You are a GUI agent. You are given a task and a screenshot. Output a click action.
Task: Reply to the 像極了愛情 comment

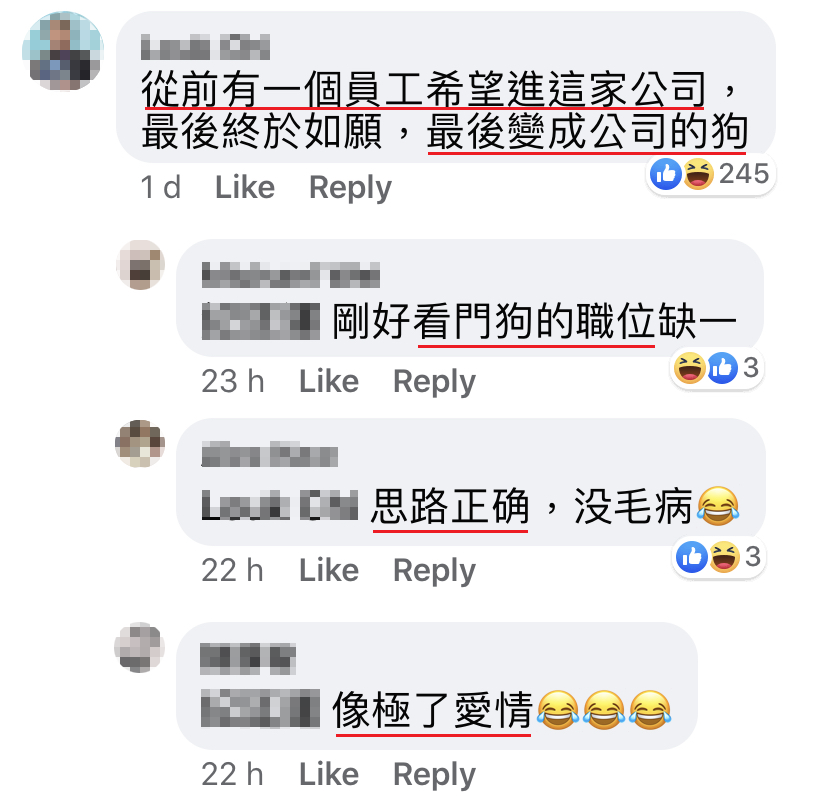434,775
